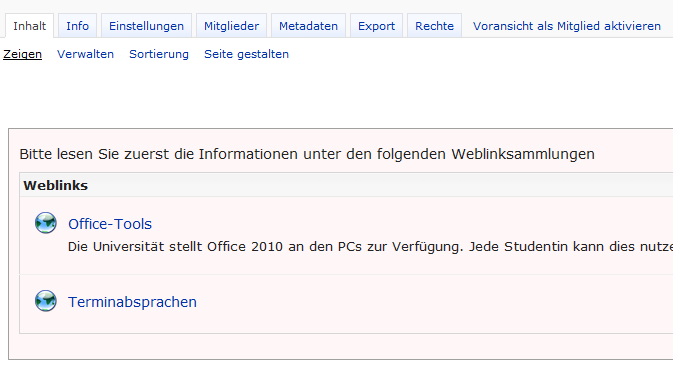
Task: Switch to the Info tab
Action: pyautogui.click(x=77, y=26)
